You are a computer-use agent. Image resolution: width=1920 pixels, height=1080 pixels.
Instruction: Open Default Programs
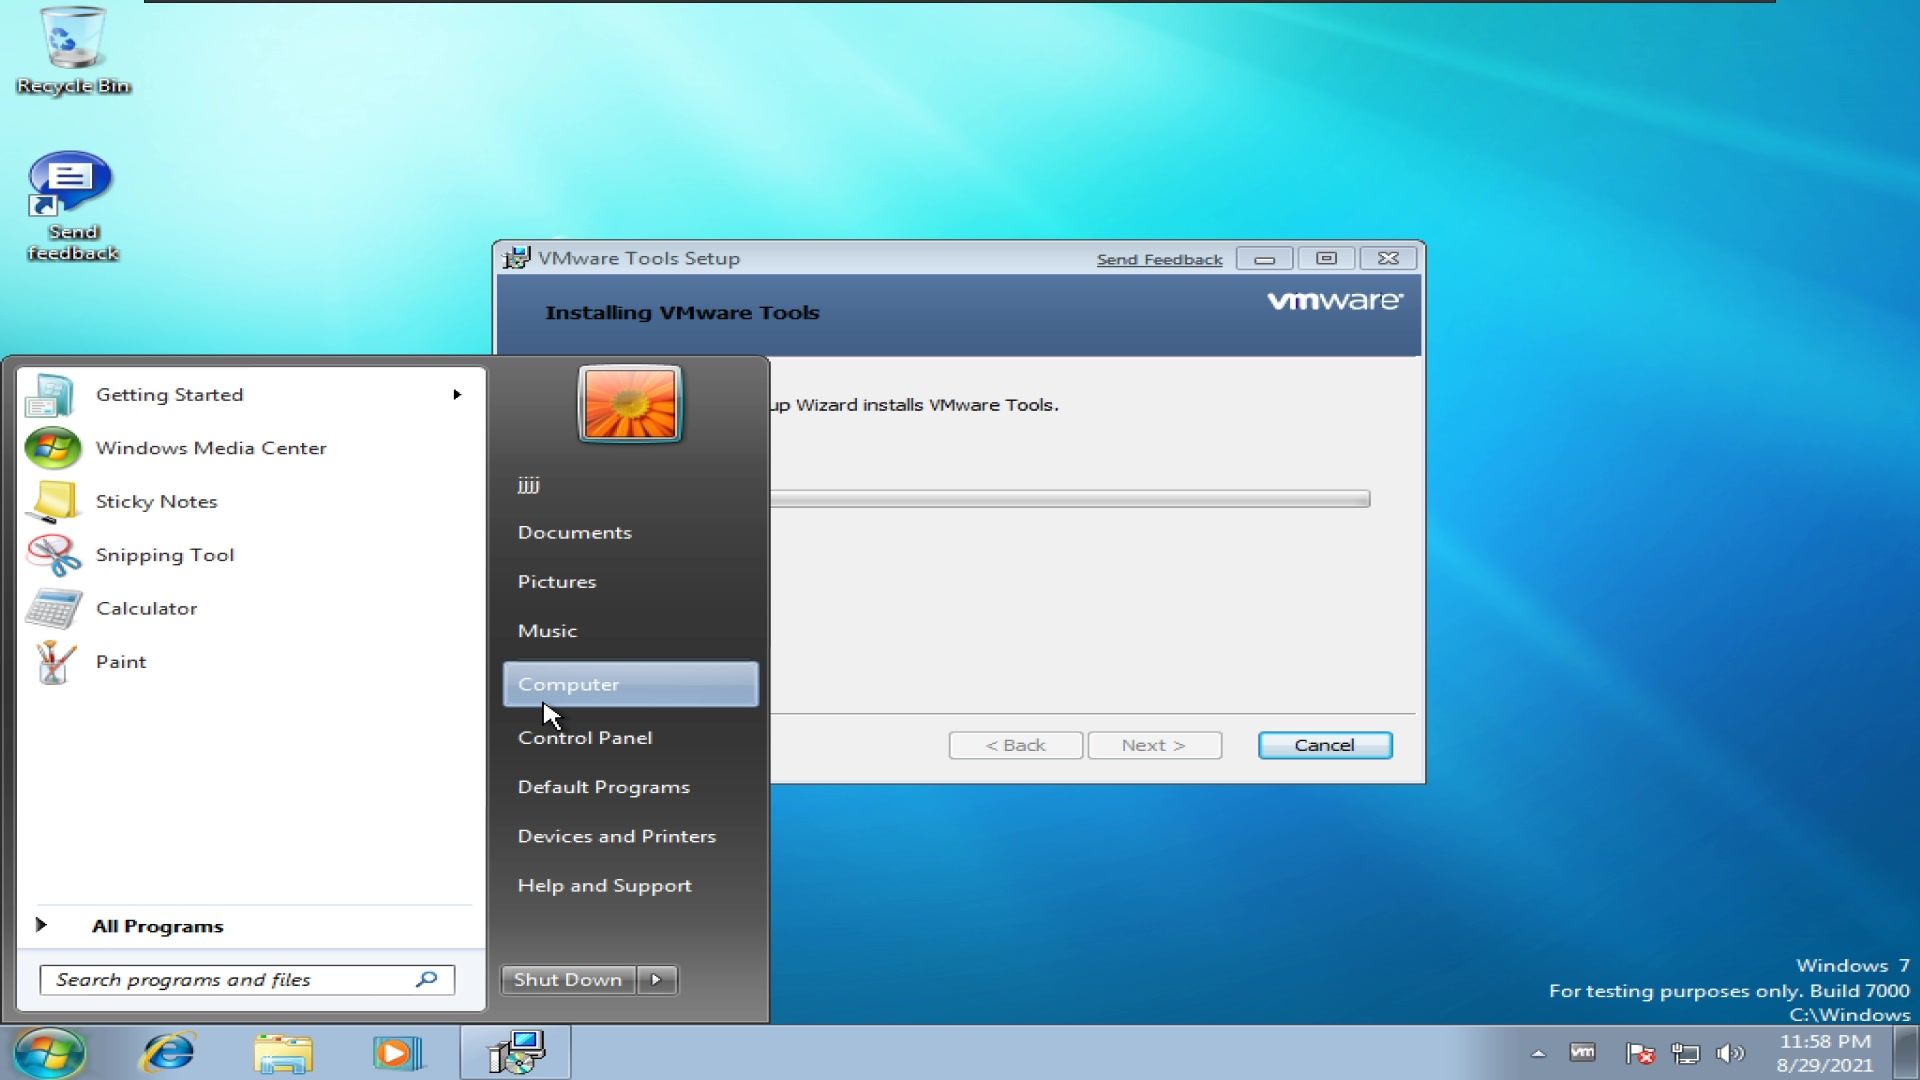pyautogui.click(x=630, y=787)
